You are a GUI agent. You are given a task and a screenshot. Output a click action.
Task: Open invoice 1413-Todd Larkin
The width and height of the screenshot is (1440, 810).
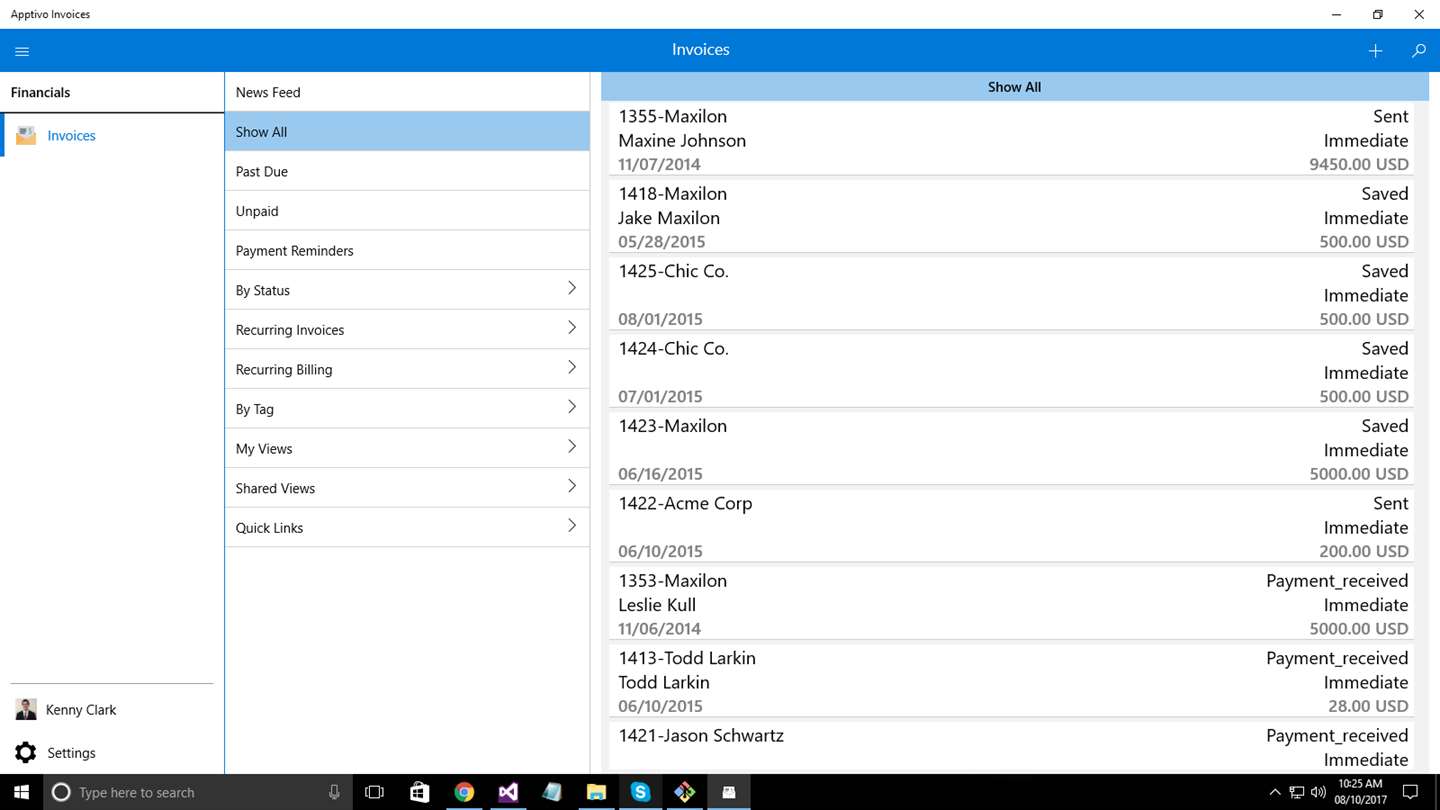1013,681
